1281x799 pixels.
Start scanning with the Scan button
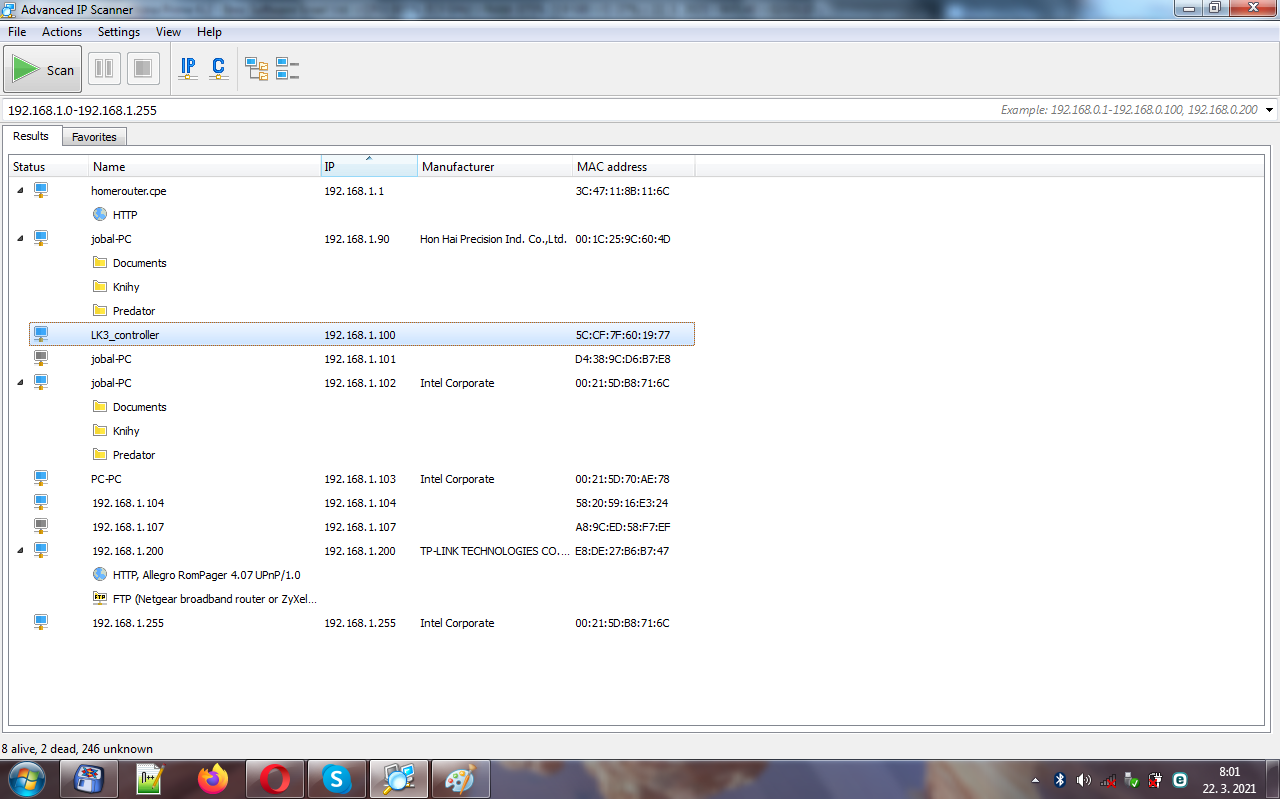pyautogui.click(x=43, y=69)
